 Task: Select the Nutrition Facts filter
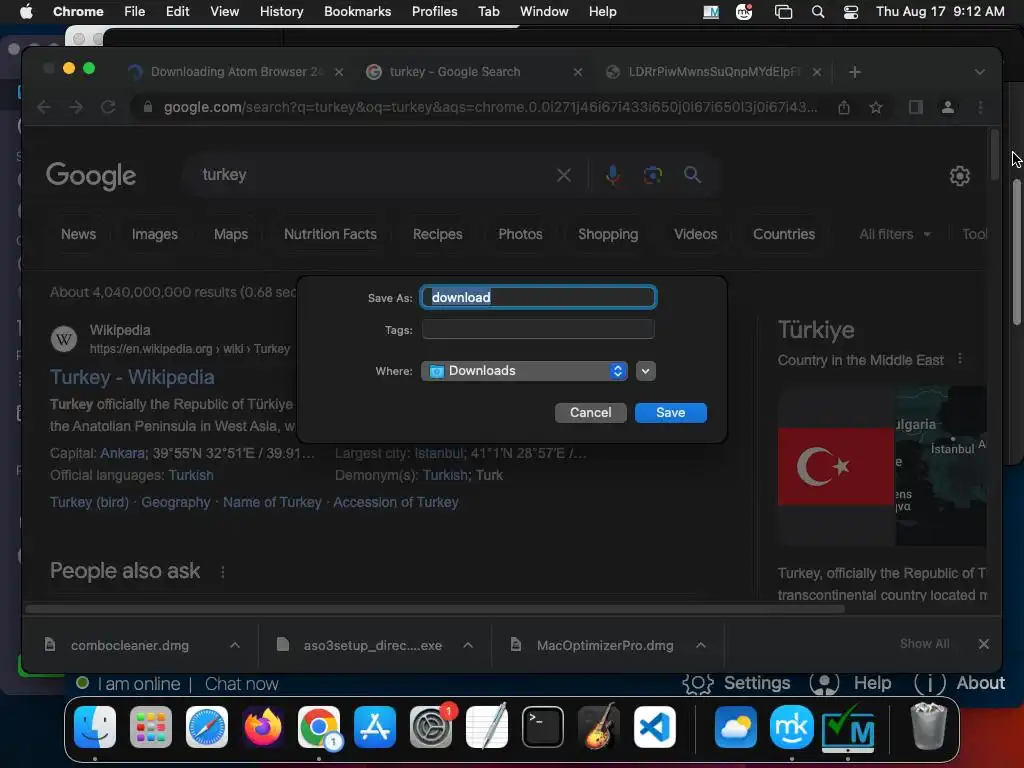coord(330,234)
